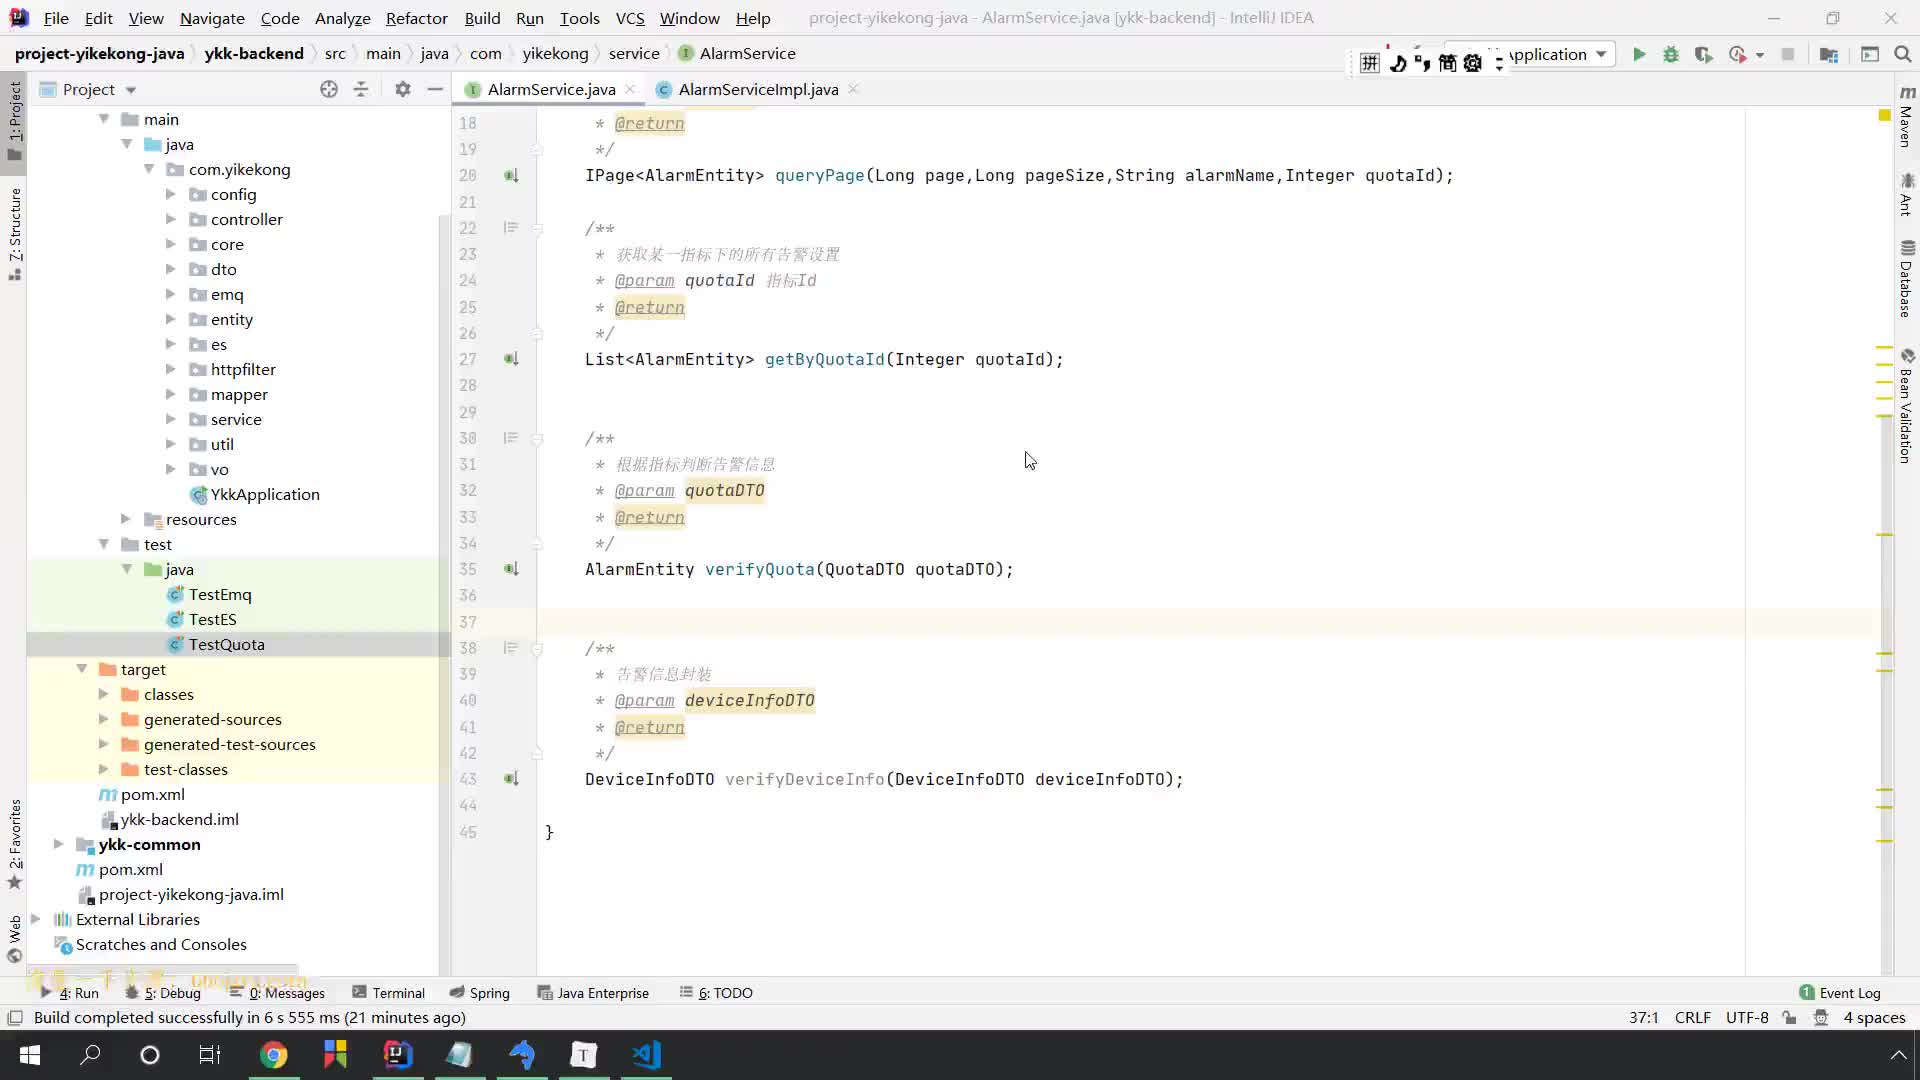Viewport: 1920px width, 1080px height.
Task: Click the CRLF line separator in status bar
Action: [1692, 1018]
